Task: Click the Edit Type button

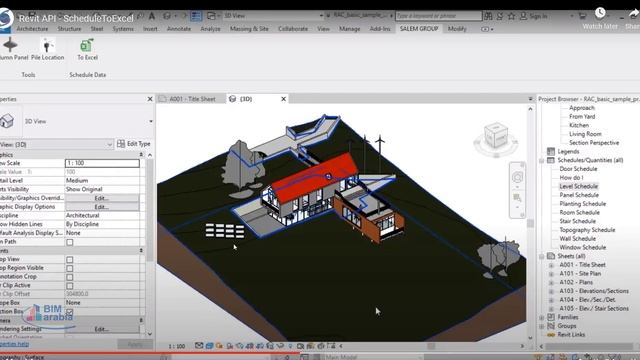Action: [x=134, y=144]
